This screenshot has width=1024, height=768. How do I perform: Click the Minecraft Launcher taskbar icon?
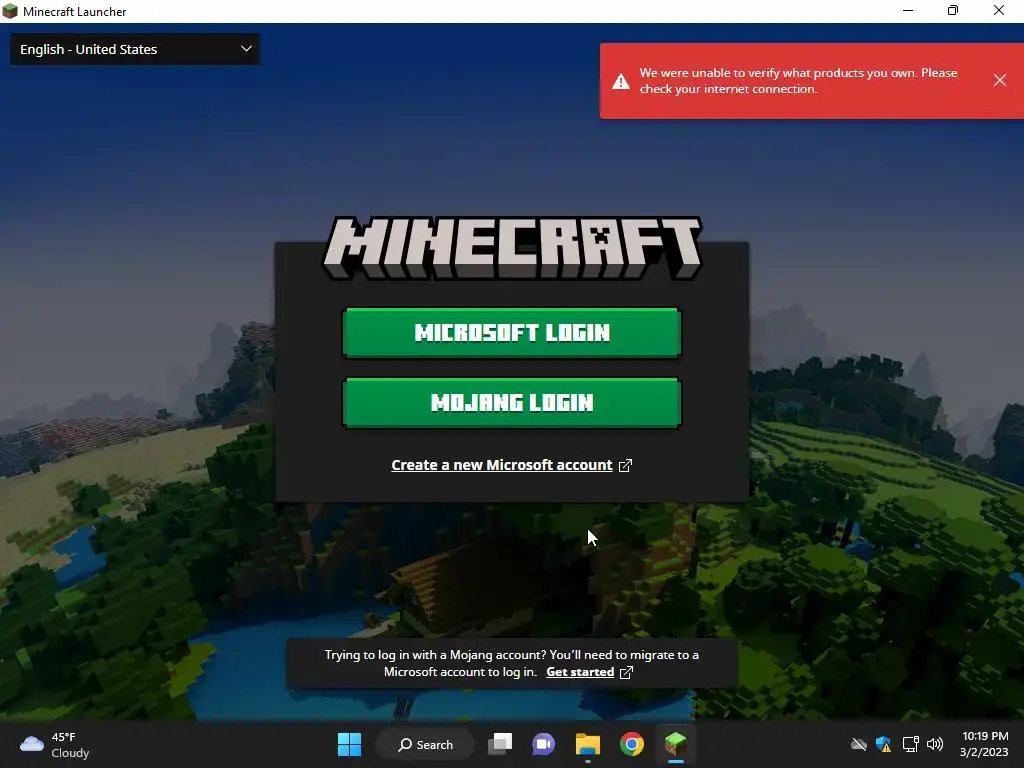click(x=676, y=744)
